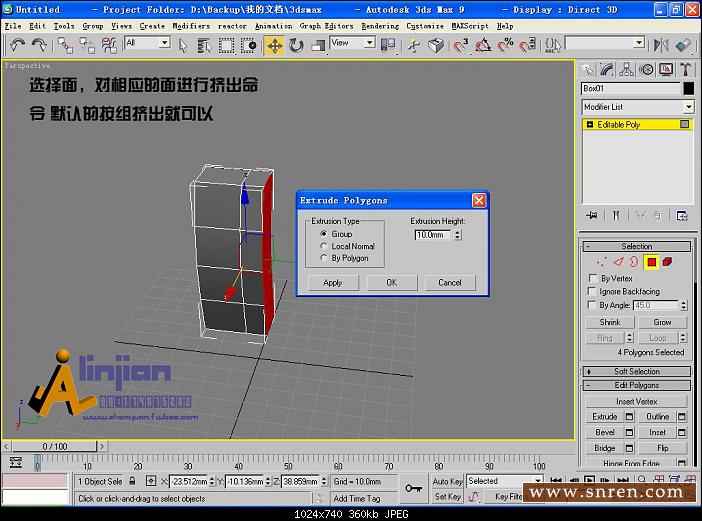The width and height of the screenshot is (702, 521).
Task: Open the Select by Name list
Action: [x=204, y=45]
